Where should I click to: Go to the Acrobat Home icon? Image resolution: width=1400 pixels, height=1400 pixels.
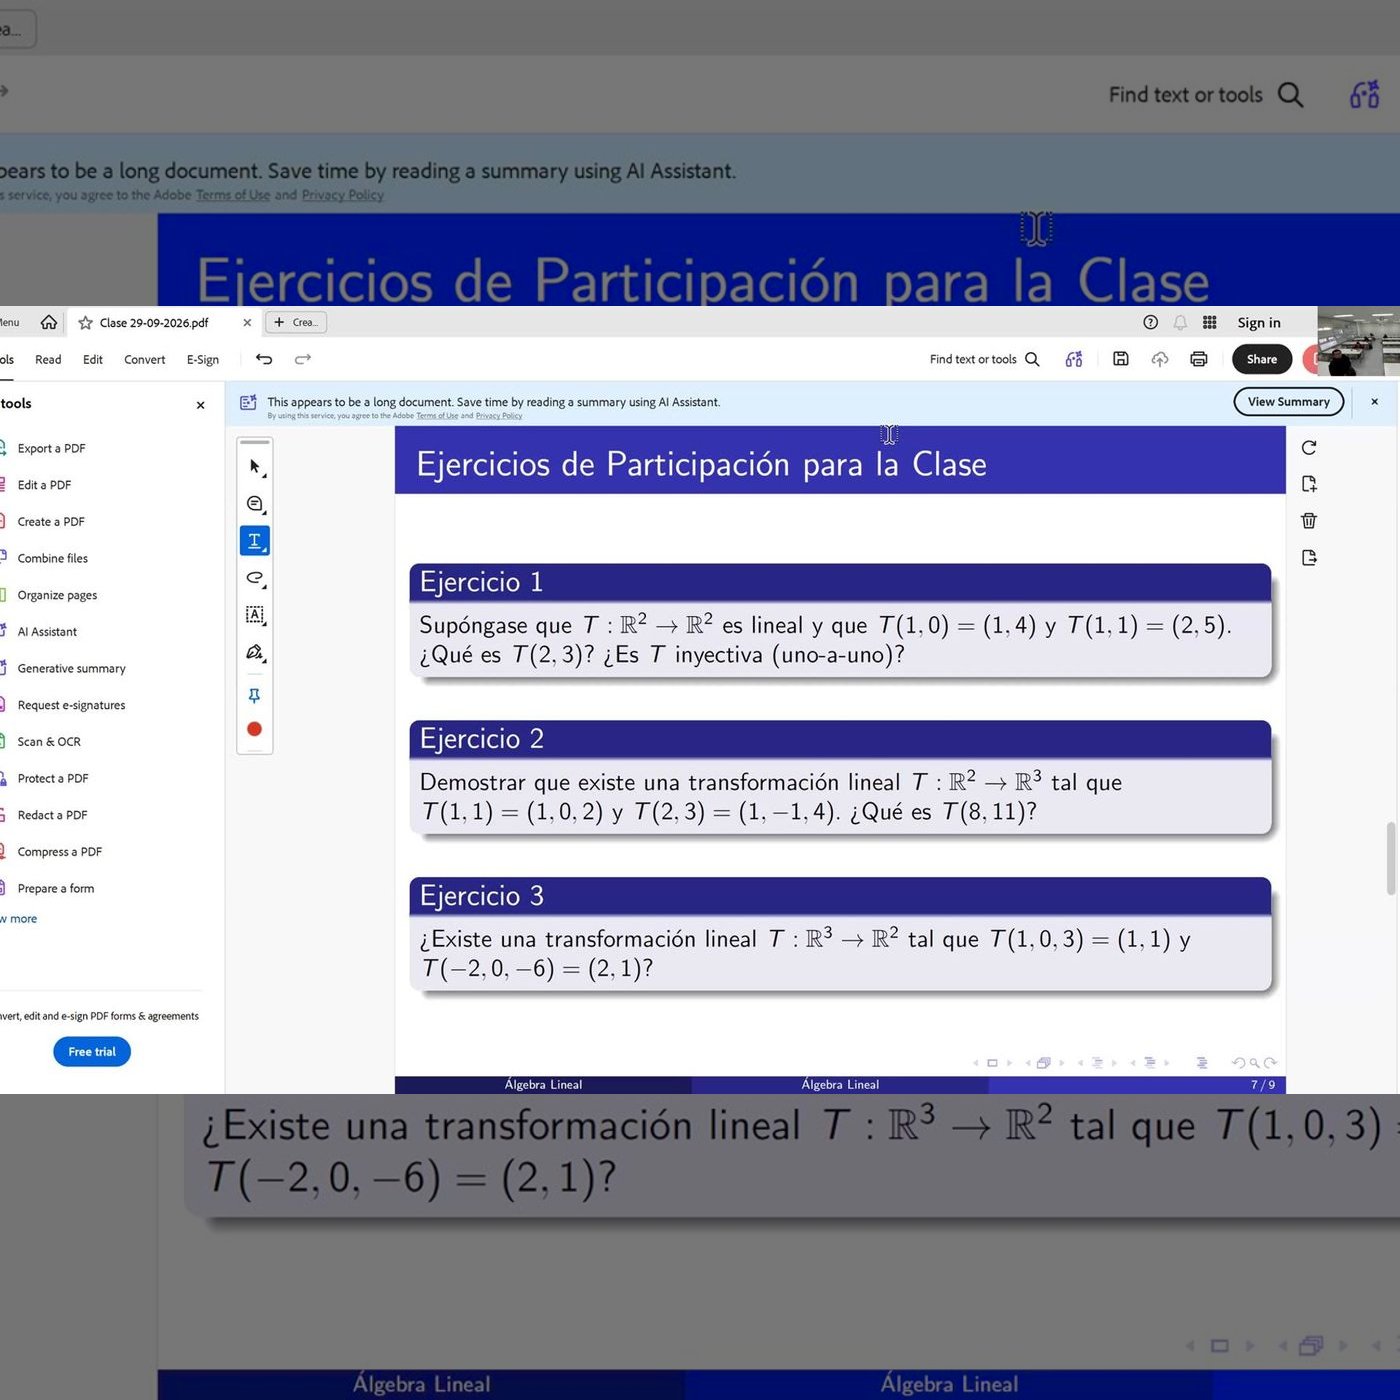coord(48,322)
